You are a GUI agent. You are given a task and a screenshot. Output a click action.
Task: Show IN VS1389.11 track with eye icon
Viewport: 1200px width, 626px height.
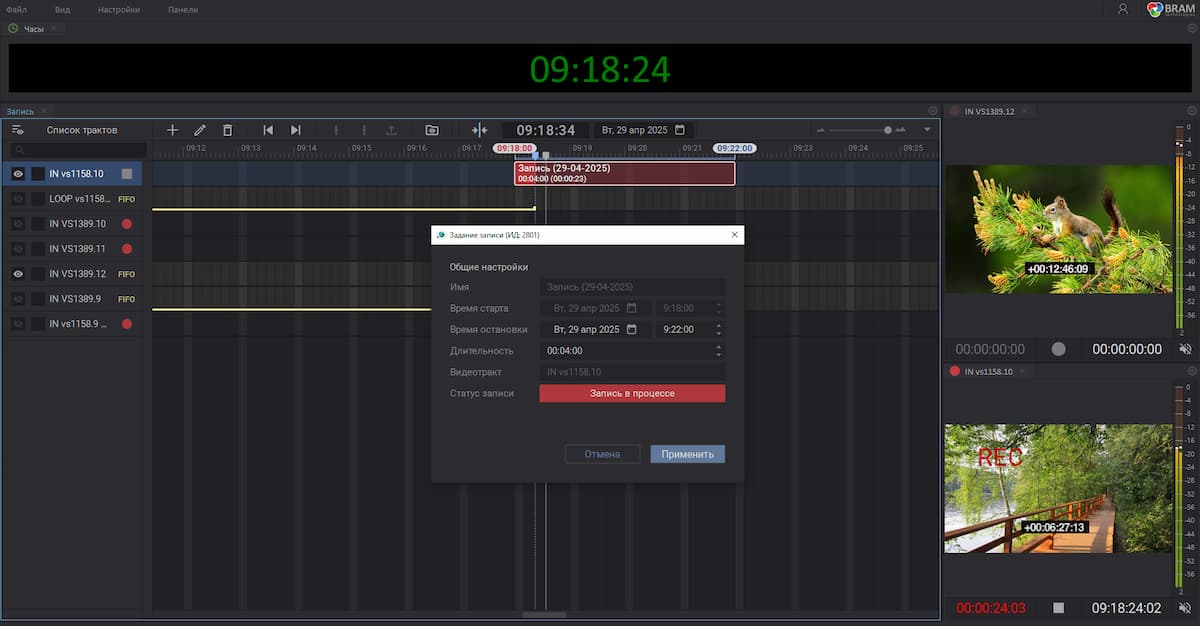(x=18, y=249)
